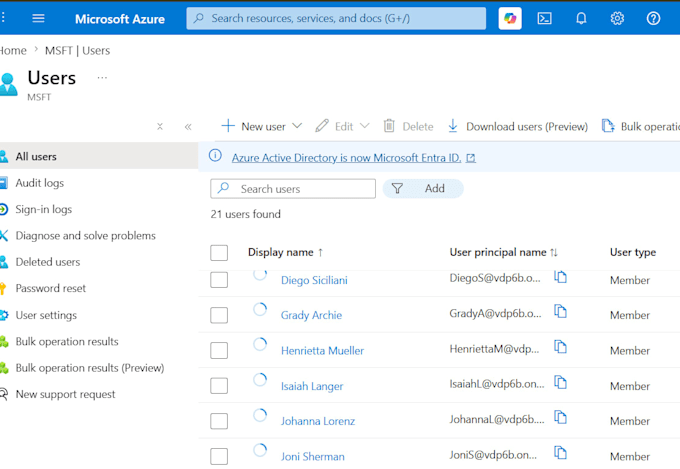Open the portal hamburger menu

pos(38,18)
